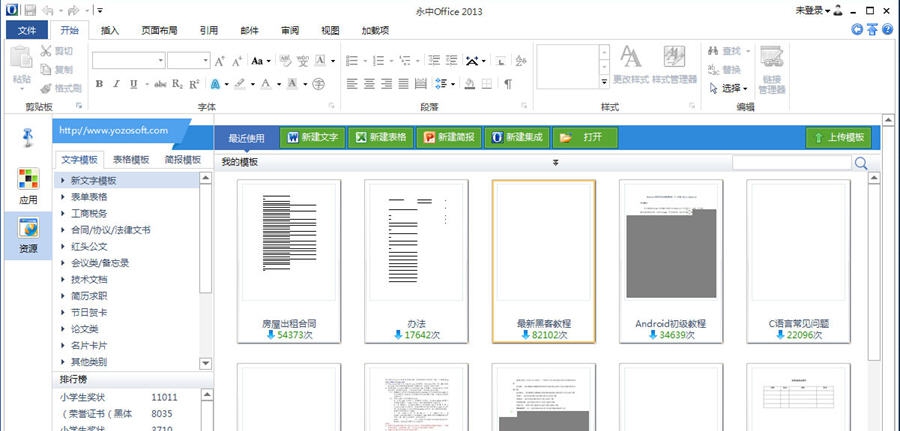Switch to the 表格模板 tab
Image resolution: width=900 pixels, height=431 pixels.
(x=130, y=159)
